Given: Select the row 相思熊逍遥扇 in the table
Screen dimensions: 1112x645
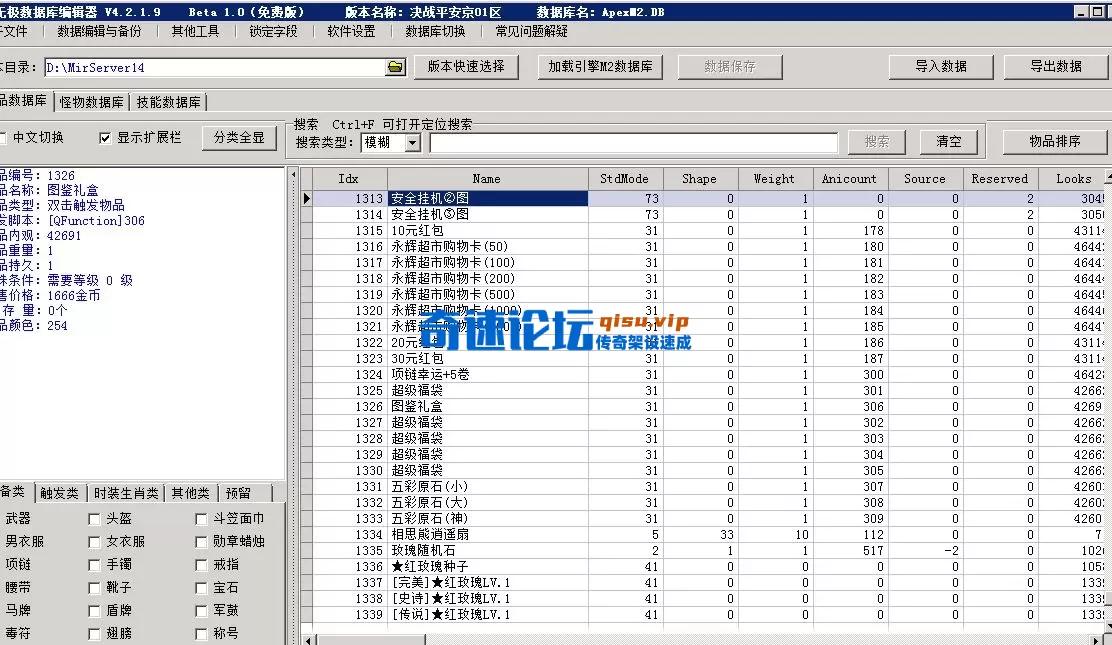Looking at the screenshot, I should pos(450,534).
